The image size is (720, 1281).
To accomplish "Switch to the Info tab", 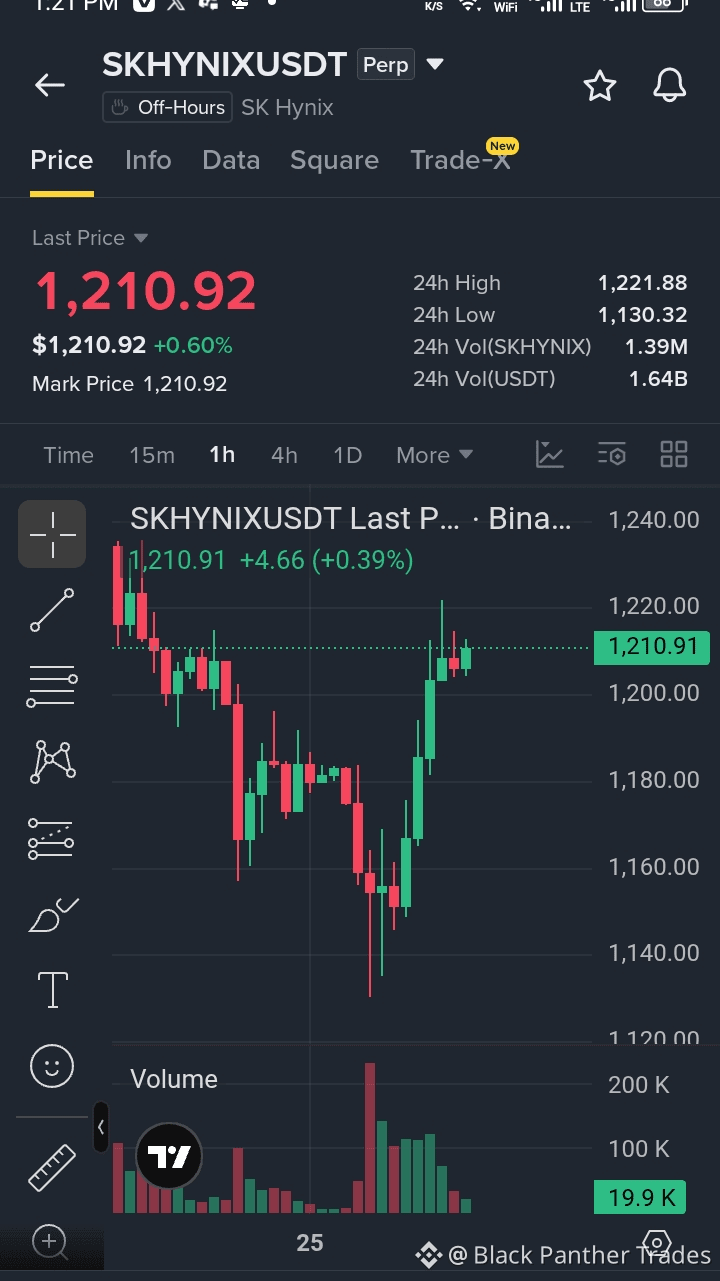I will [148, 160].
